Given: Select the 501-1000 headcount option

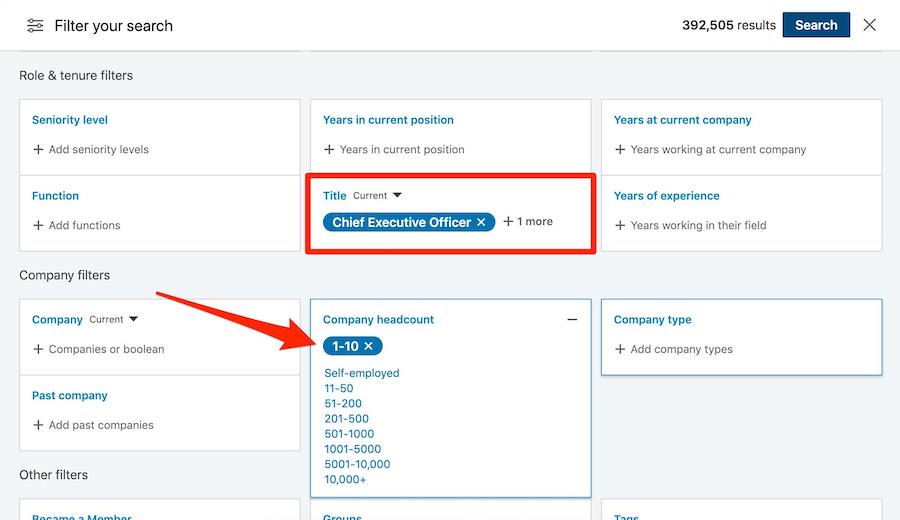Looking at the screenshot, I should coord(349,434).
